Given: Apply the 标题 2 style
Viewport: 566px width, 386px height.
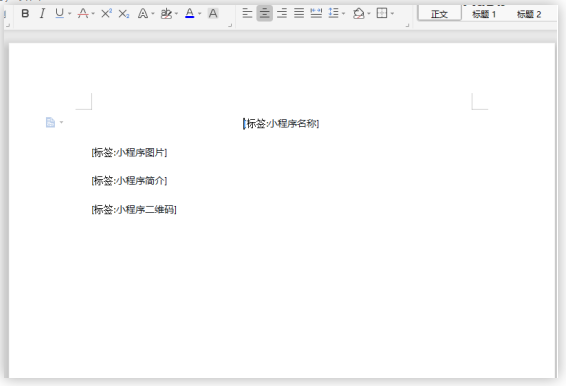Looking at the screenshot, I should coord(529,14).
